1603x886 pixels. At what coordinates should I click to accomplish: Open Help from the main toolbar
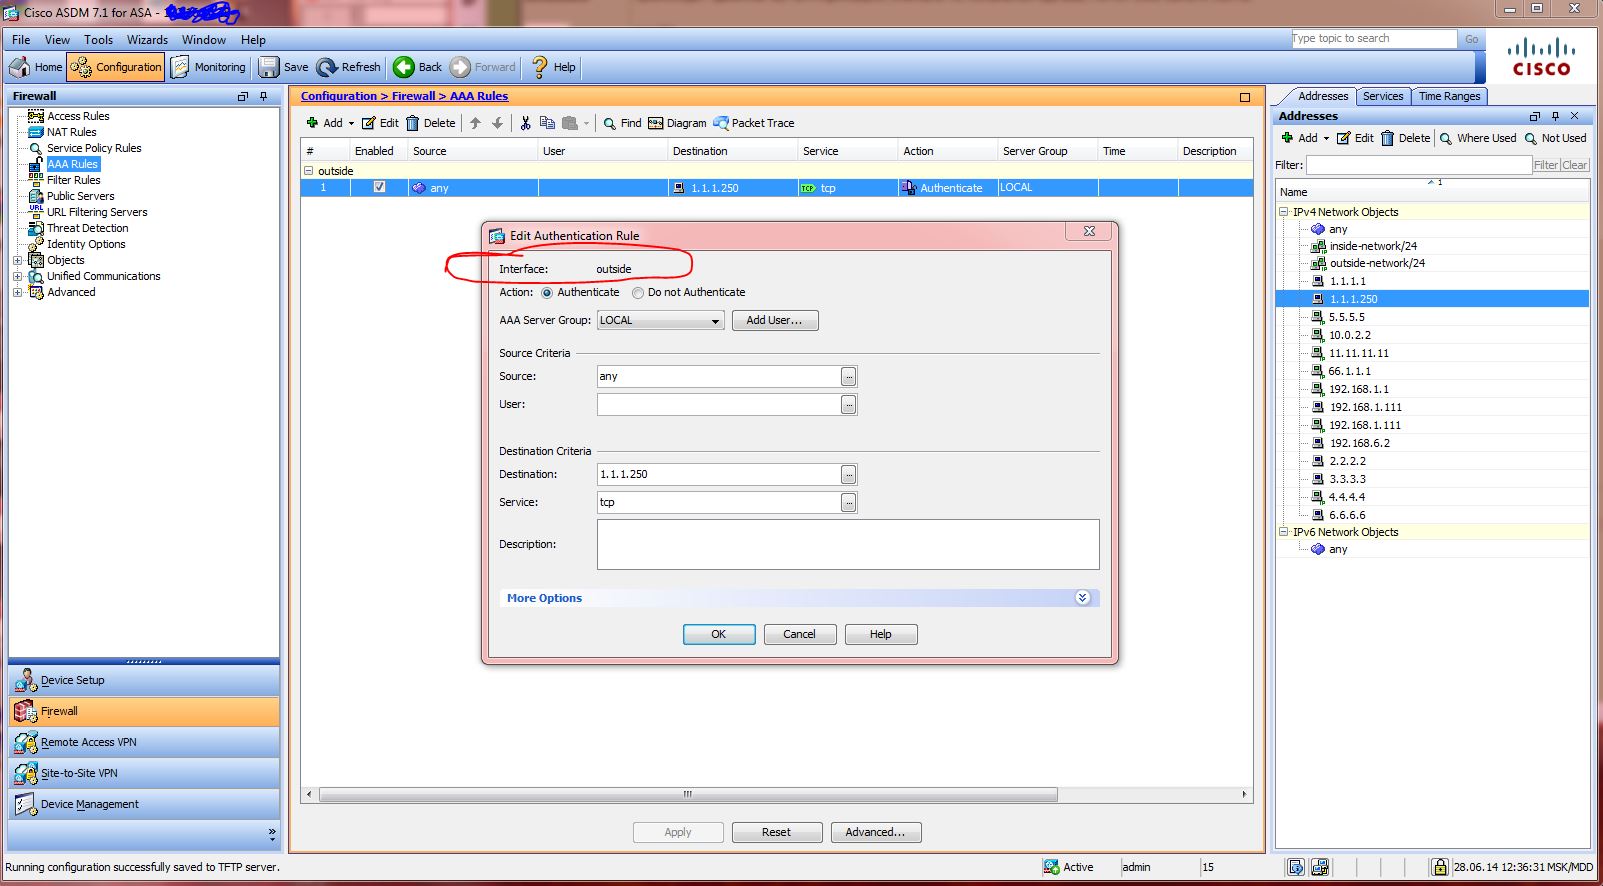pos(553,67)
